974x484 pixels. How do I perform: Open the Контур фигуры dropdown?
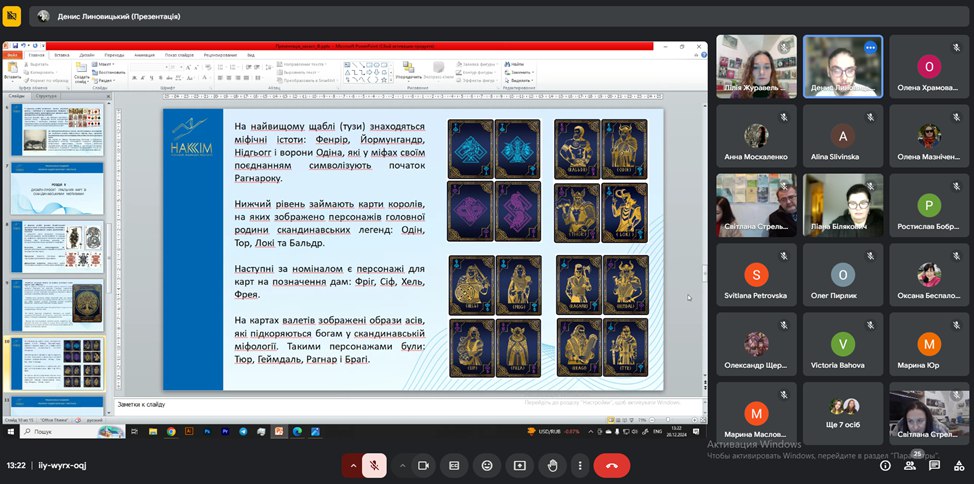tap(475, 72)
